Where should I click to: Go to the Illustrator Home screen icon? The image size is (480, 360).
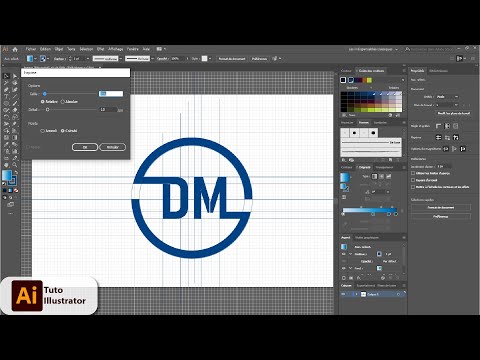[x=15, y=49]
